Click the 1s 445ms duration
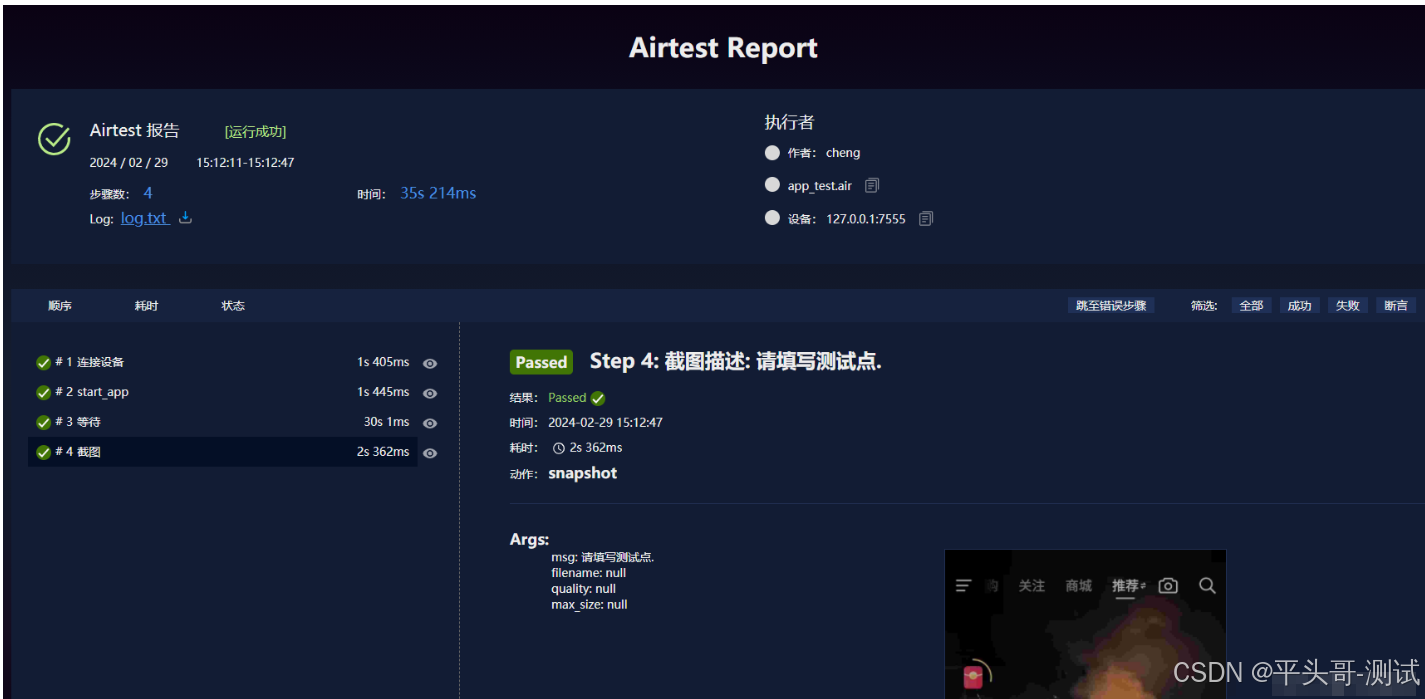The width and height of the screenshot is (1425, 699). 383,392
